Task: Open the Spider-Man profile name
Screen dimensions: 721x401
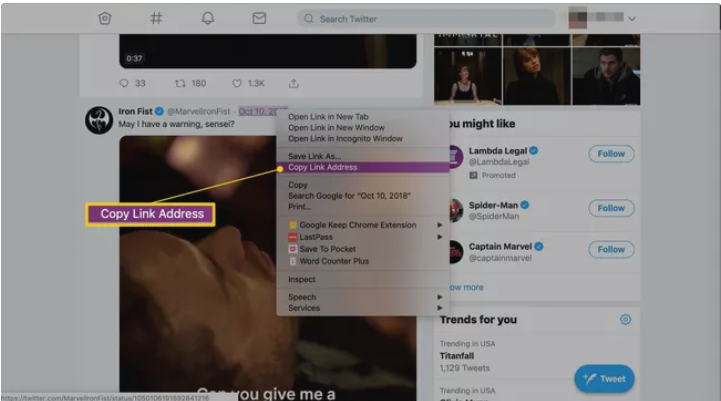Action: click(493, 205)
